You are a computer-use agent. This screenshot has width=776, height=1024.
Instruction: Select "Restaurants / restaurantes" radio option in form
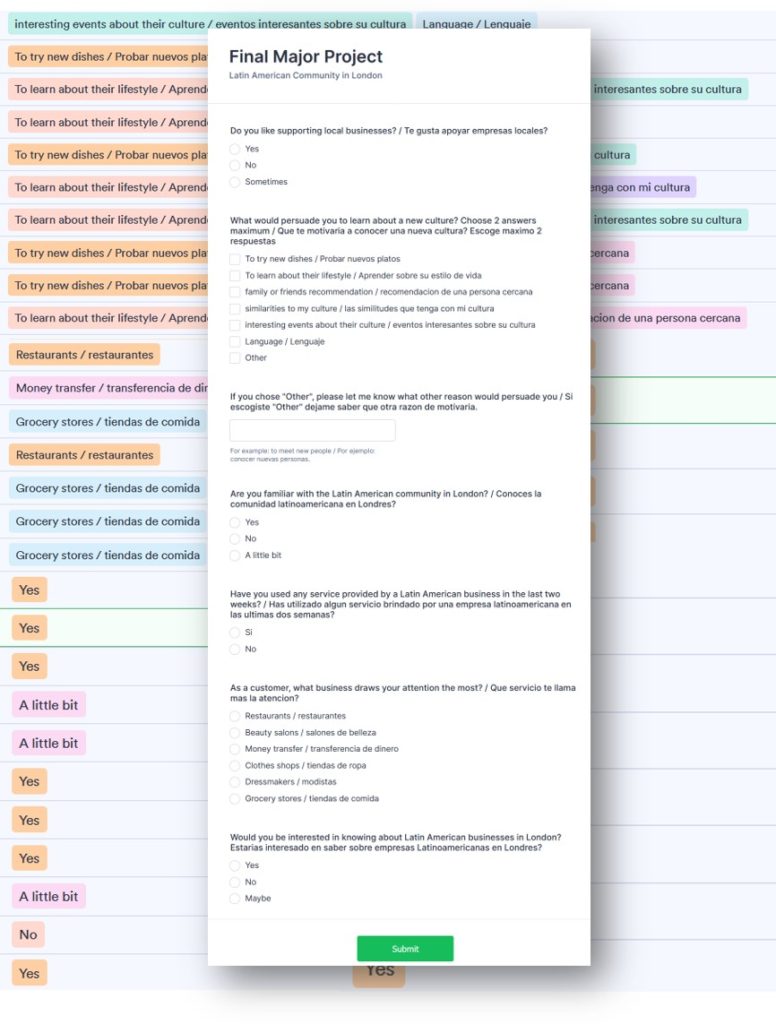(x=235, y=716)
